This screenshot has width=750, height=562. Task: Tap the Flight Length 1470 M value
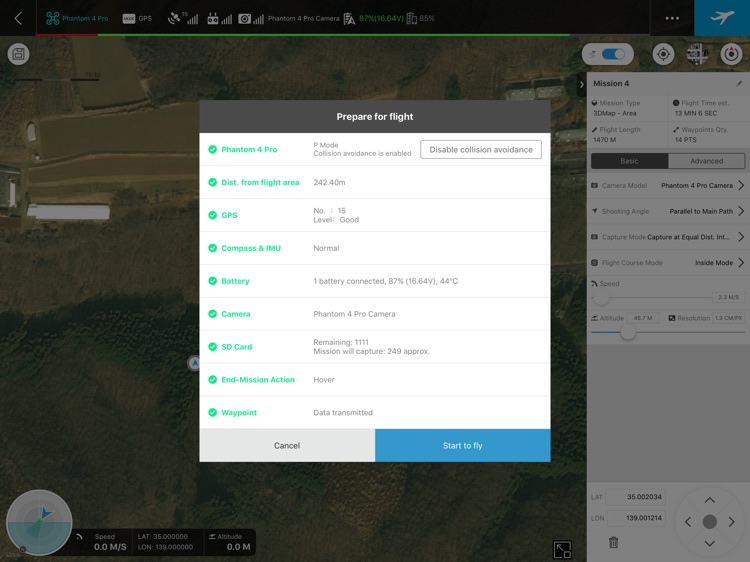tap(605, 140)
